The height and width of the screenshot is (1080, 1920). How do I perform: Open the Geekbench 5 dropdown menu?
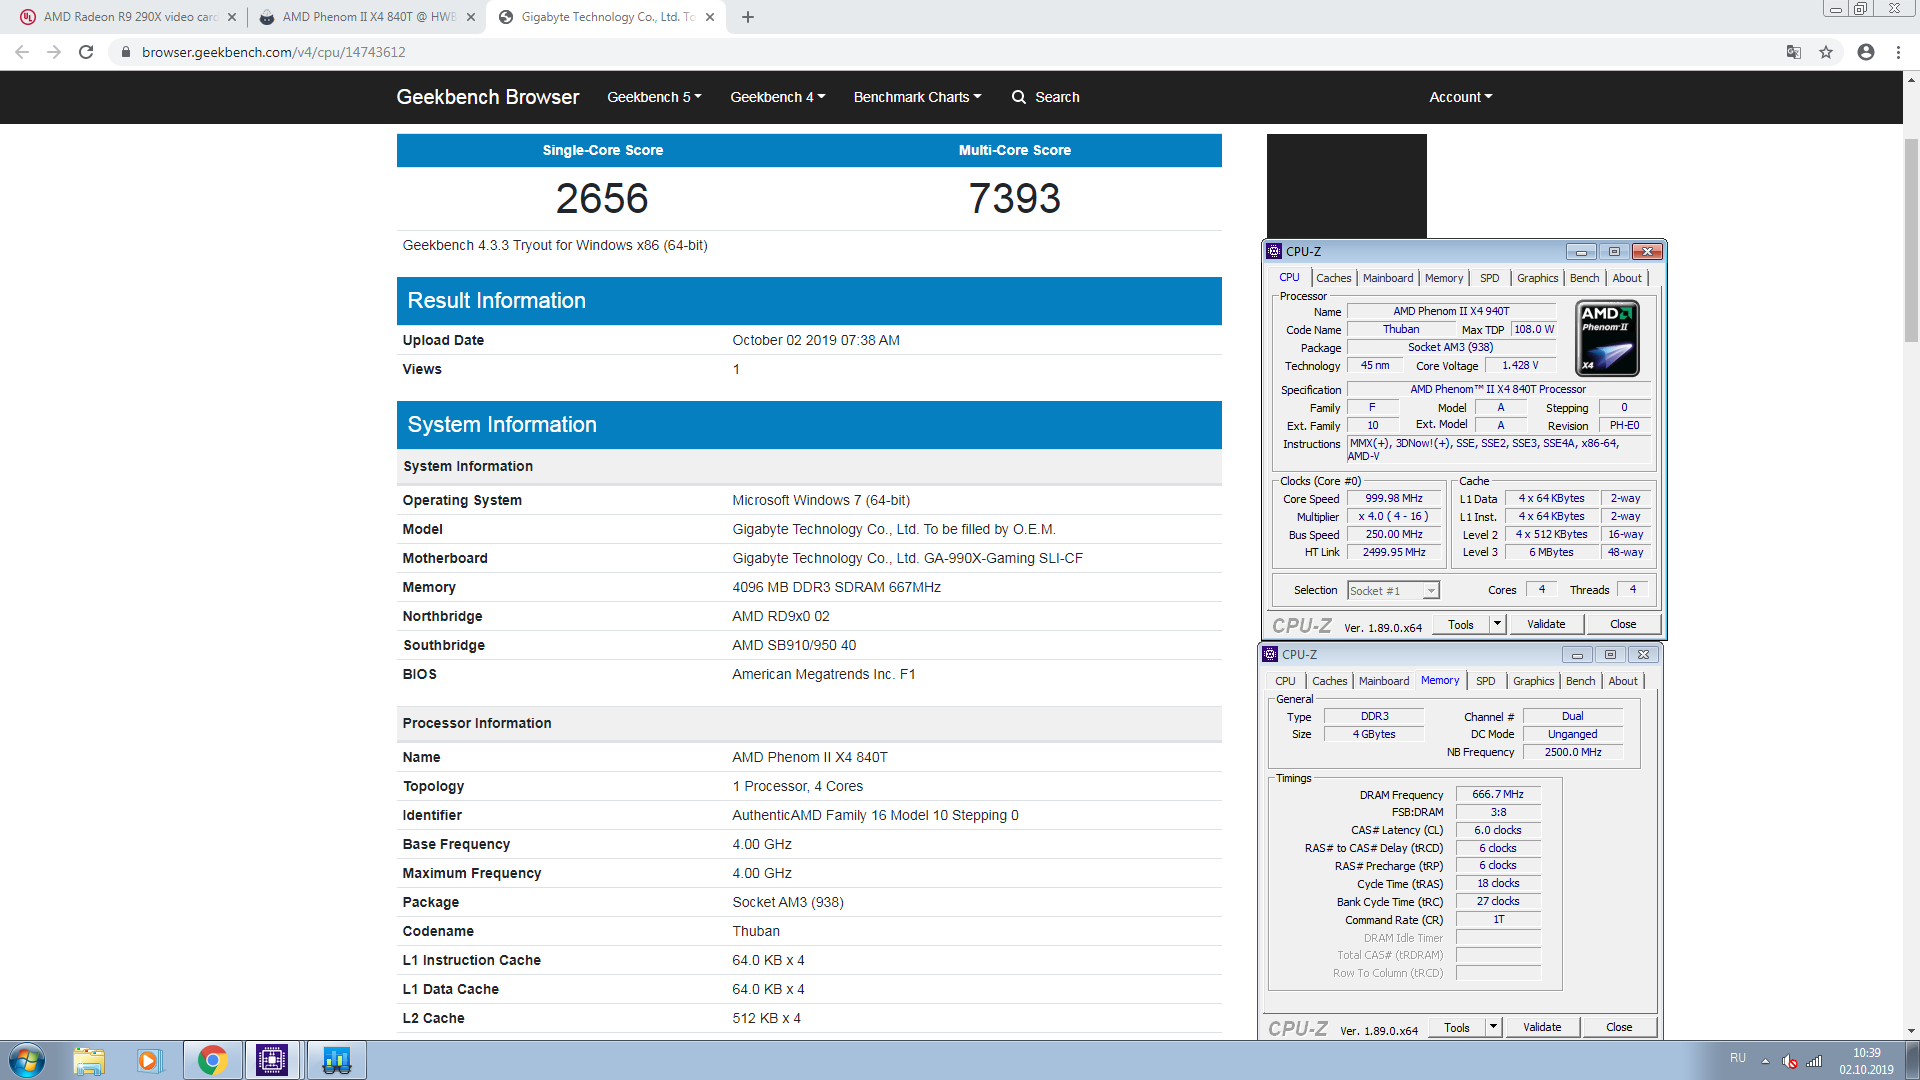pyautogui.click(x=654, y=97)
